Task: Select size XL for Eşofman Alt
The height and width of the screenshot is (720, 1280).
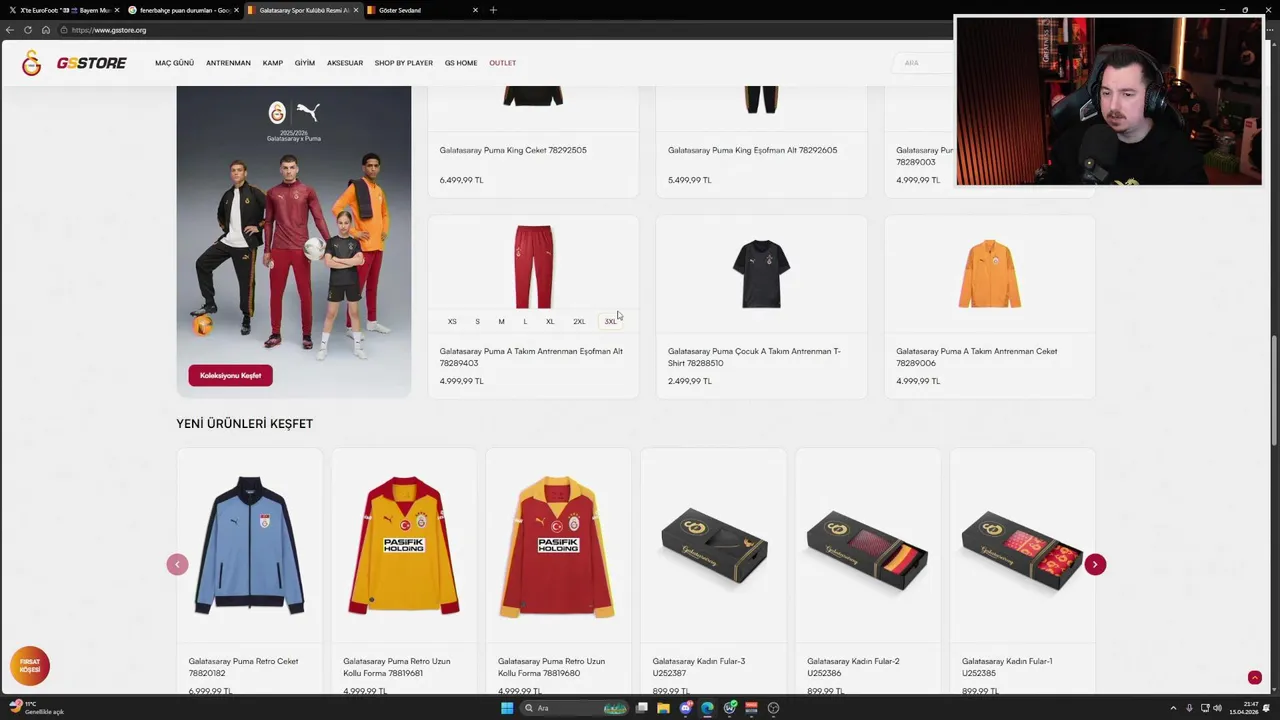Action: 550,321
